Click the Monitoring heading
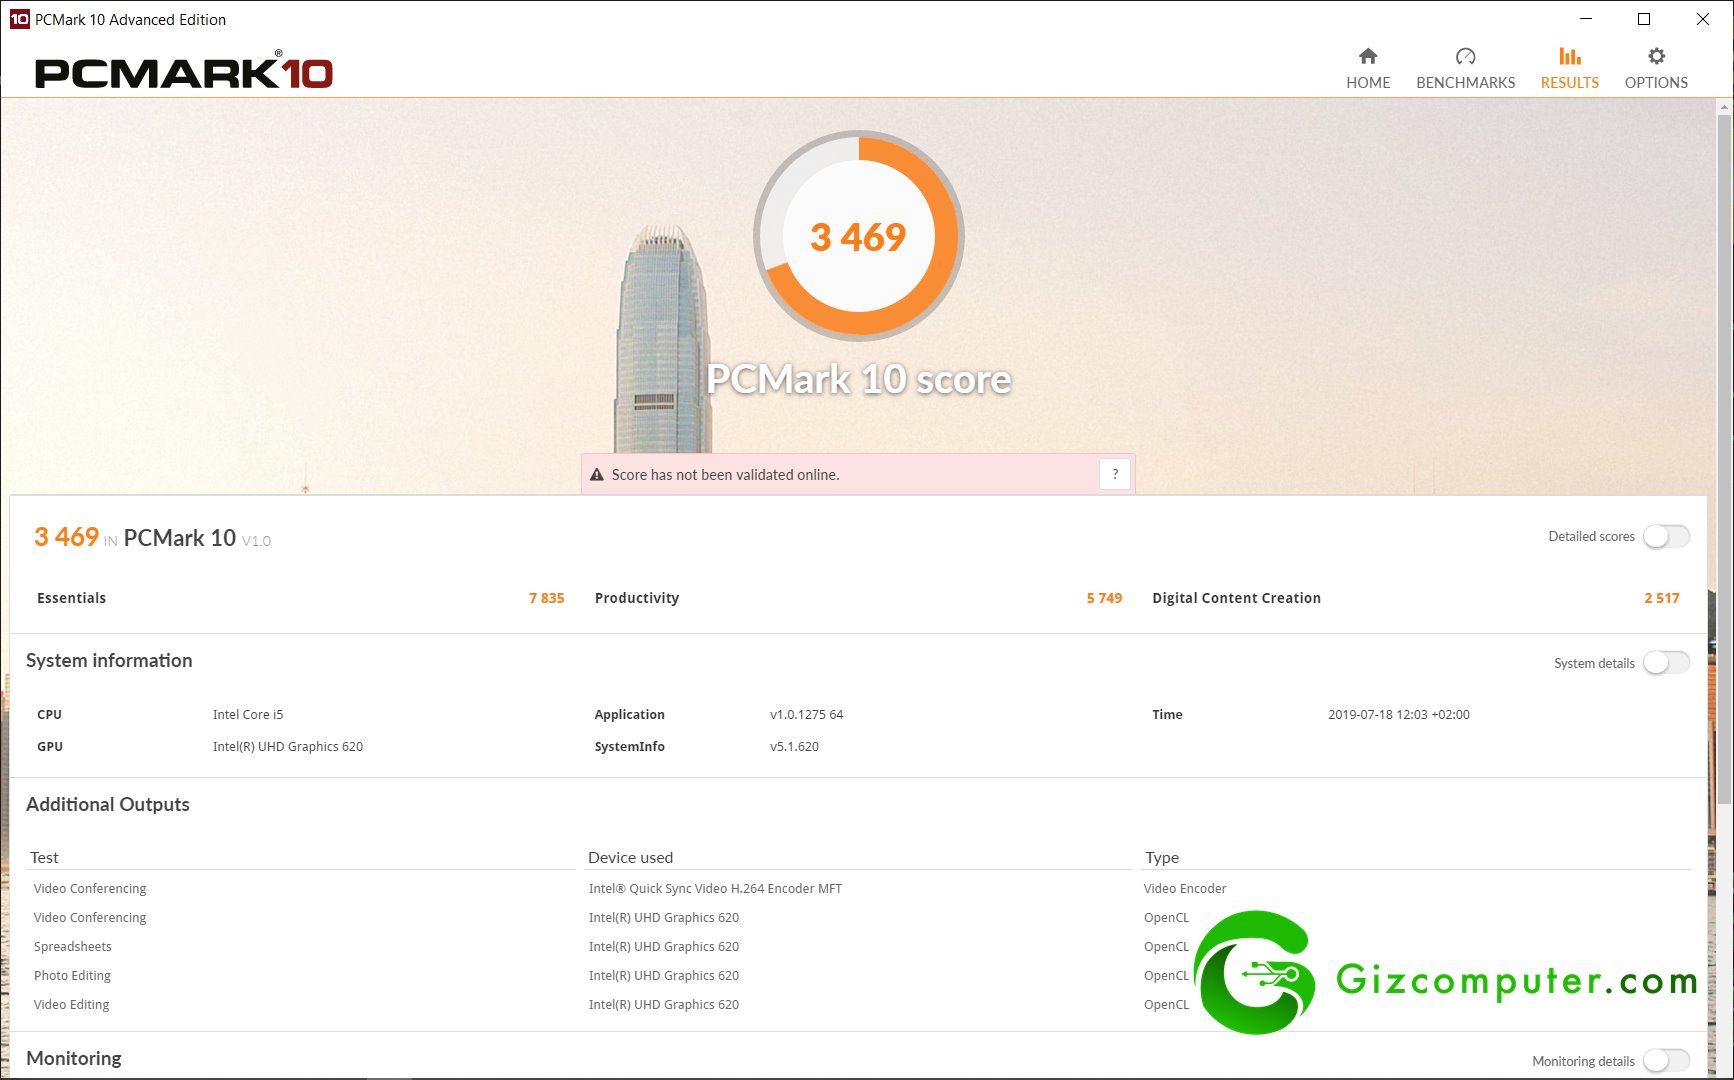Viewport: 1734px width, 1080px height. point(73,1058)
